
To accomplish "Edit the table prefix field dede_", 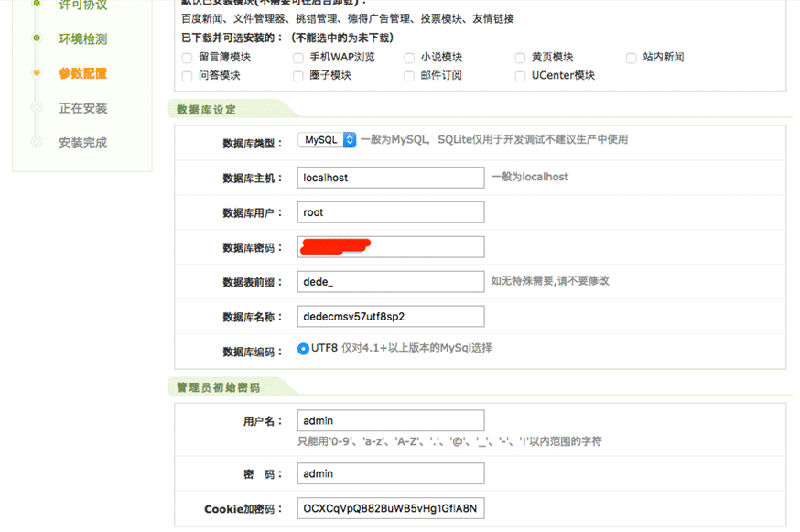I will coord(390,282).
